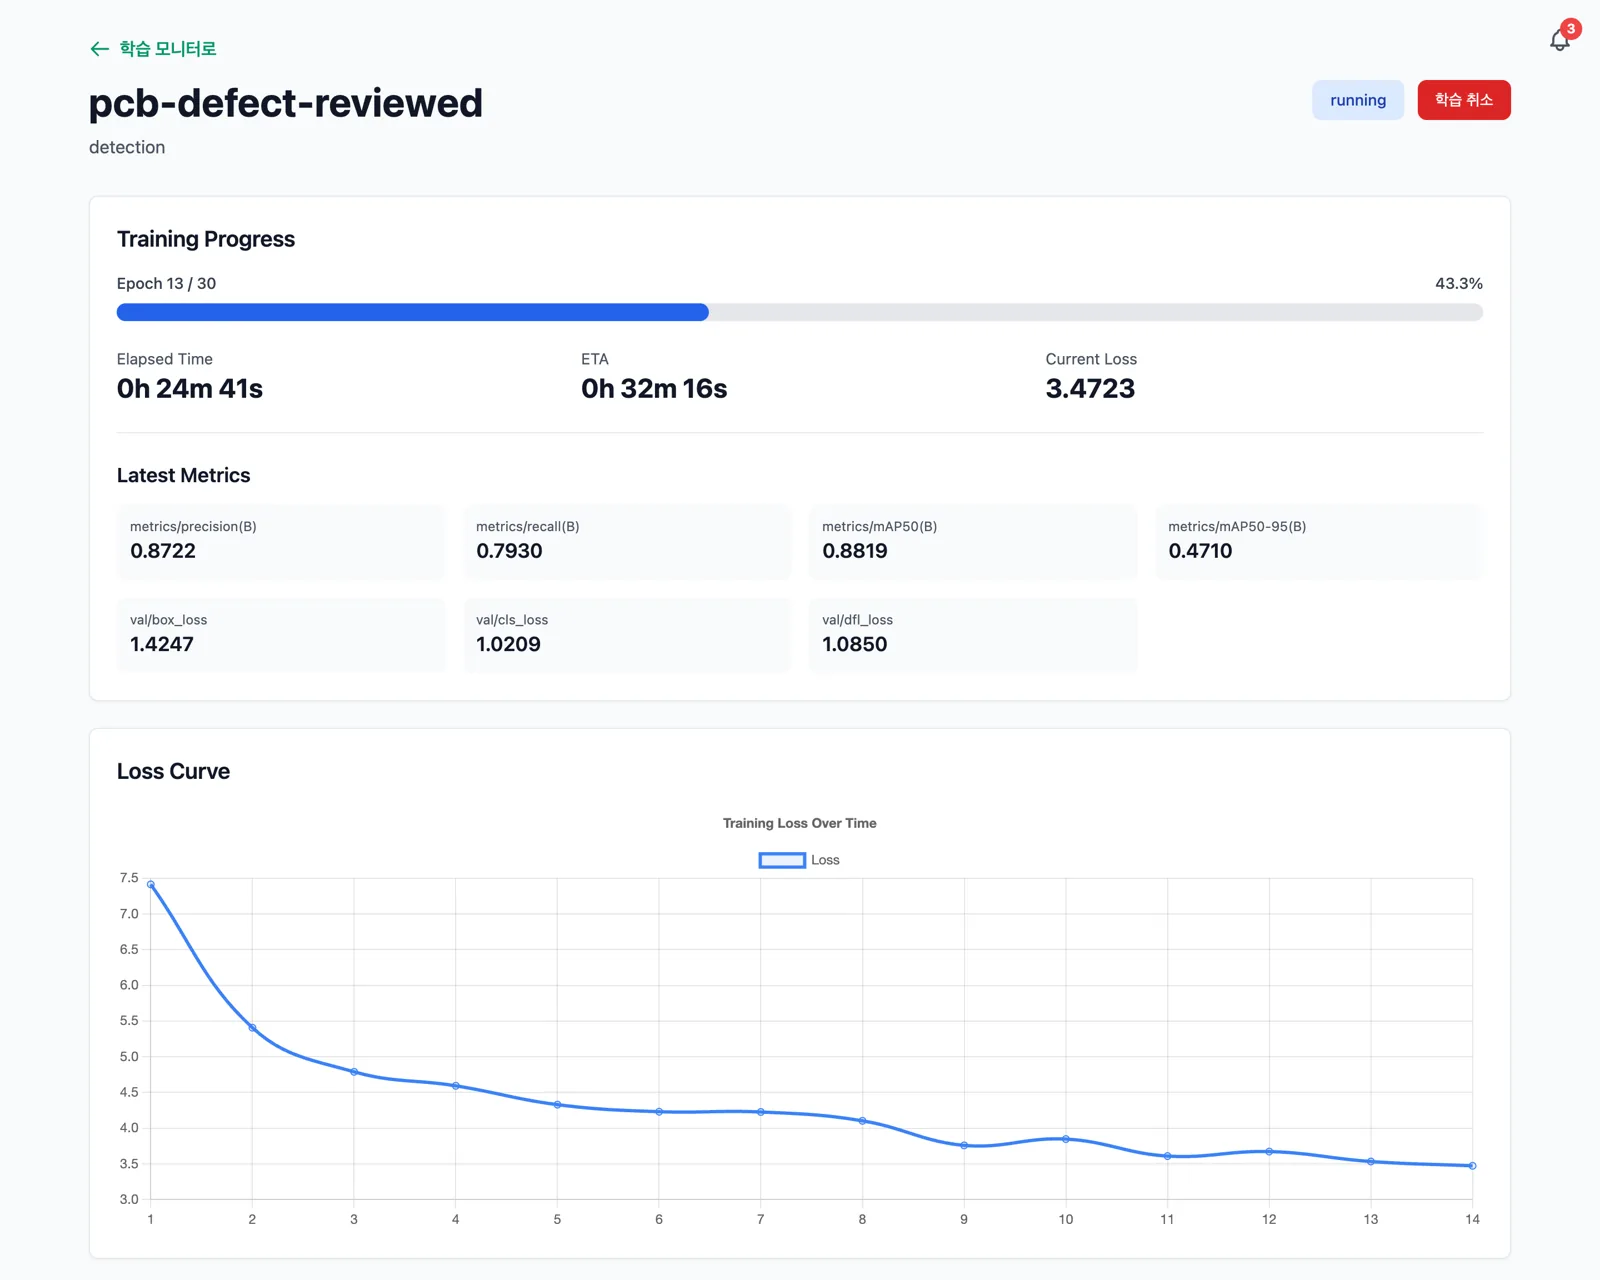The width and height of the screenshot is (1600, 1280).
Task: Select the pcb-defect-reviewed title
Action: click(x=286, y=103)
